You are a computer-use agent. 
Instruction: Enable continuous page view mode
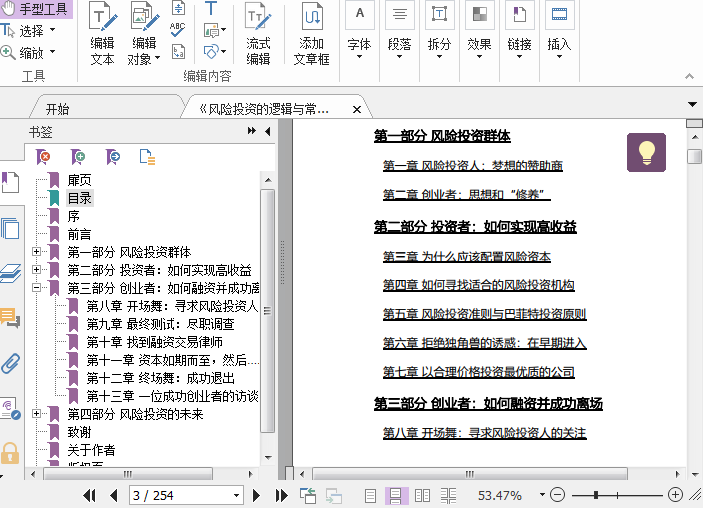tap(395, 495)
